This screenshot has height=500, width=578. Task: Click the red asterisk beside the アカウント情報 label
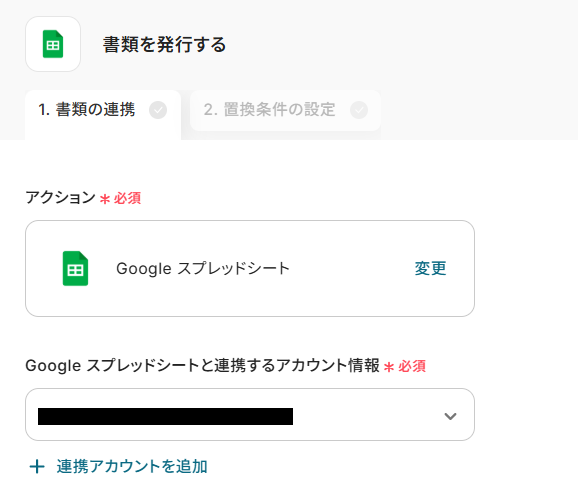(389, 367)
